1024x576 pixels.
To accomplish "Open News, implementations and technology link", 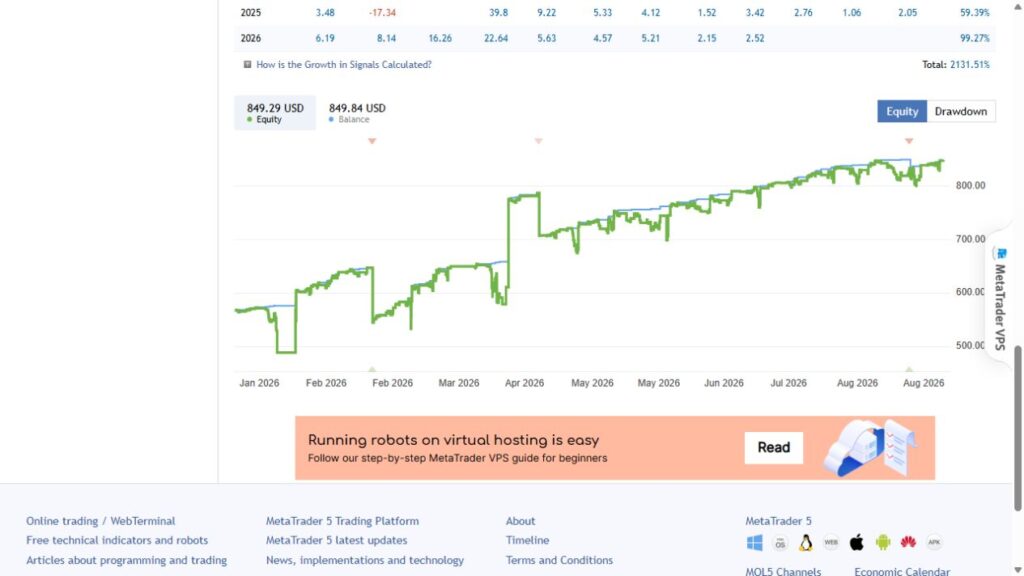I will coord(364,560).
